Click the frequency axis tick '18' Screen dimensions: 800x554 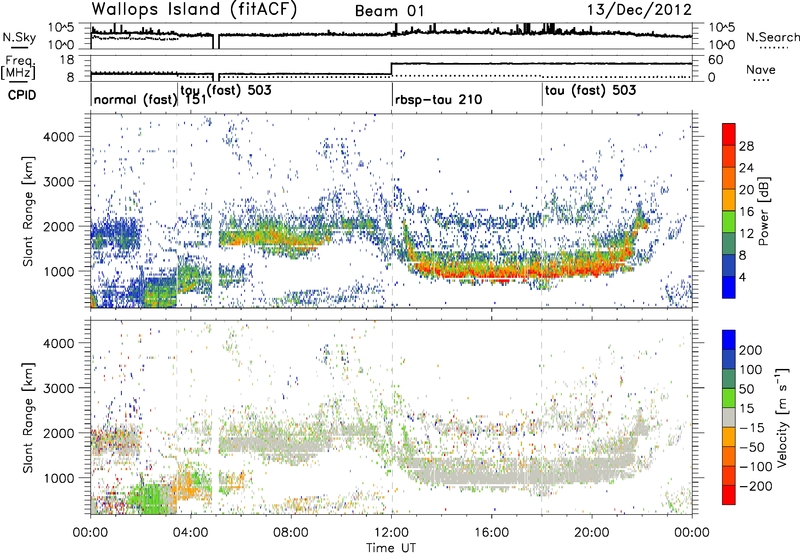coord(66,60)
